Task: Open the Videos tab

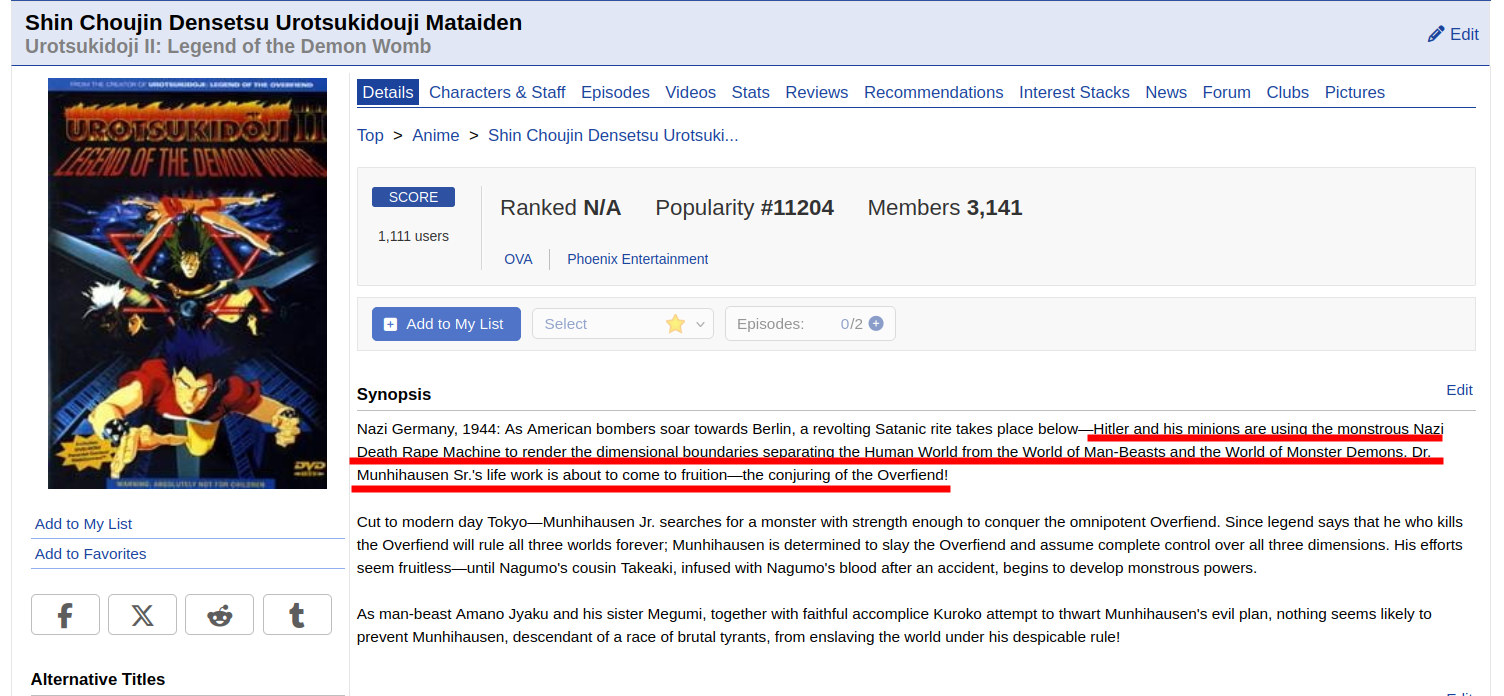Action: (x=691, y=92)
